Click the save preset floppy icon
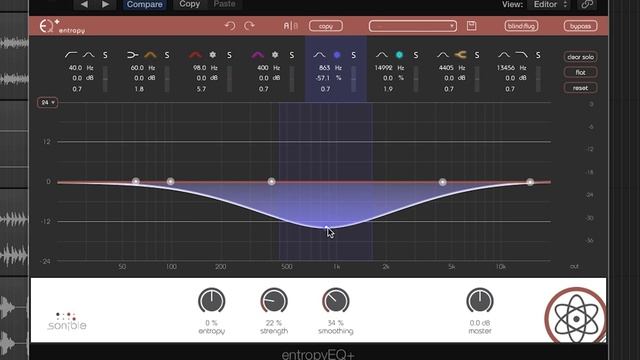 click(x=471, y=26)
